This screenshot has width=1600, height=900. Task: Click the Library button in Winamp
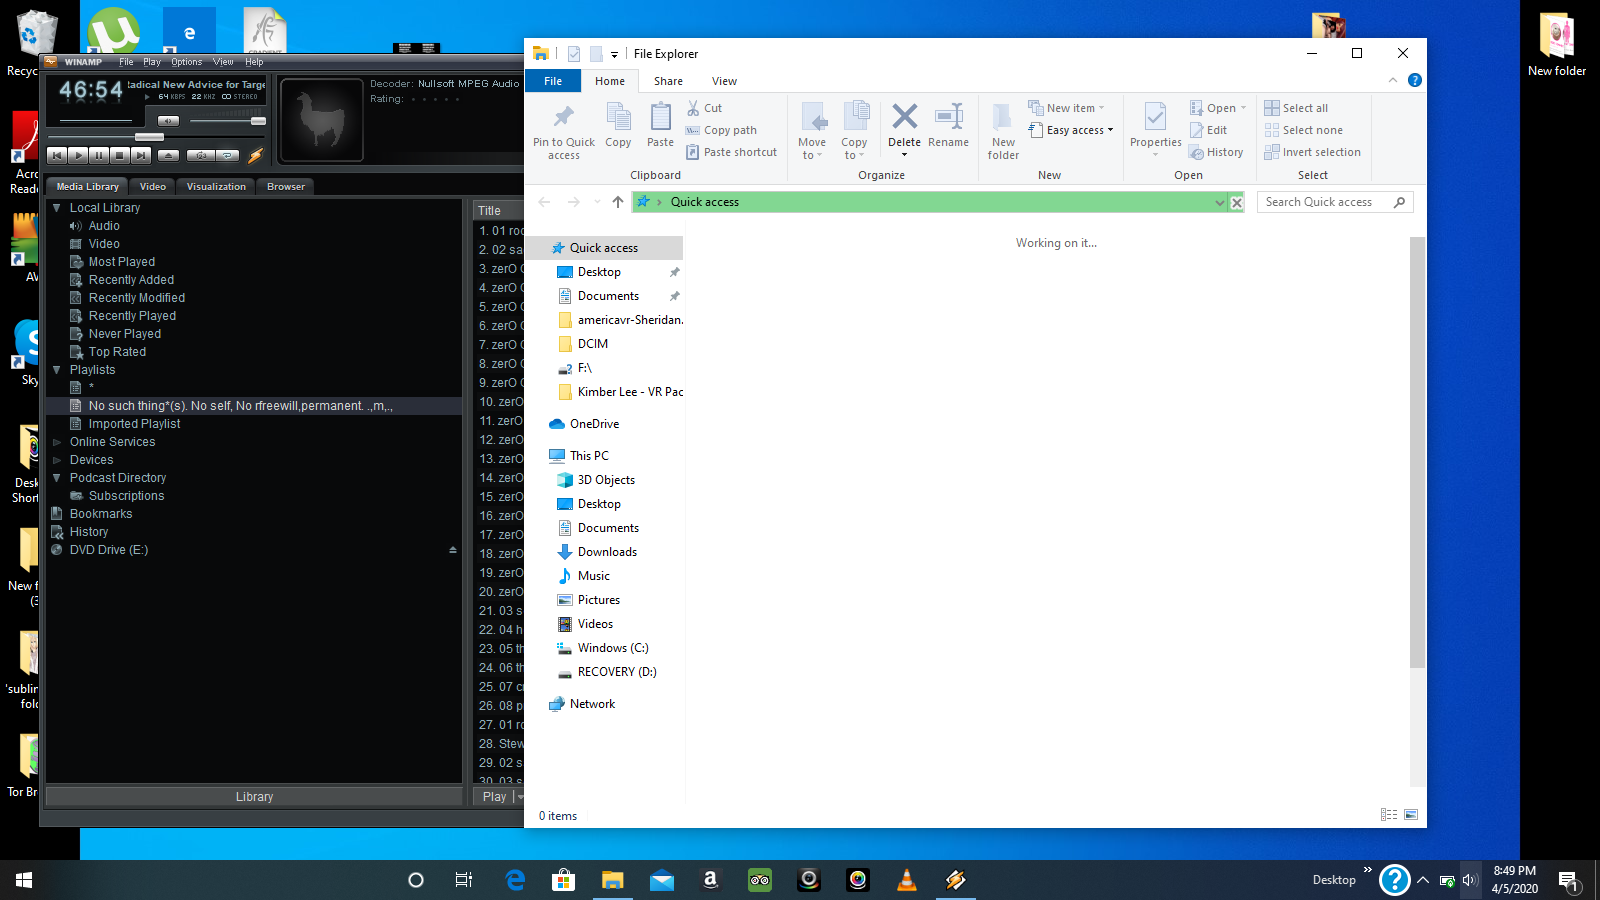click(x=254, y=797)
